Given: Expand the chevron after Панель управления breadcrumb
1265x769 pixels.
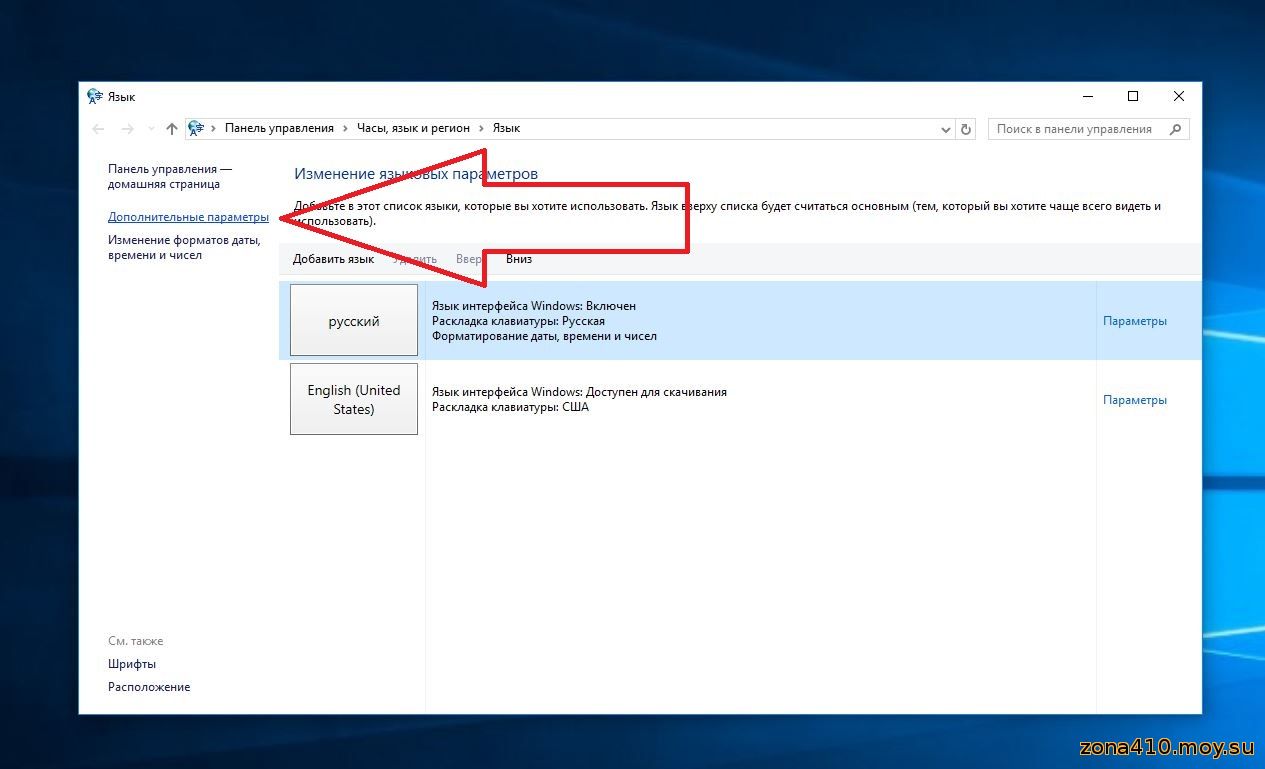Looking at the screenshot, I should pos(345,129).
